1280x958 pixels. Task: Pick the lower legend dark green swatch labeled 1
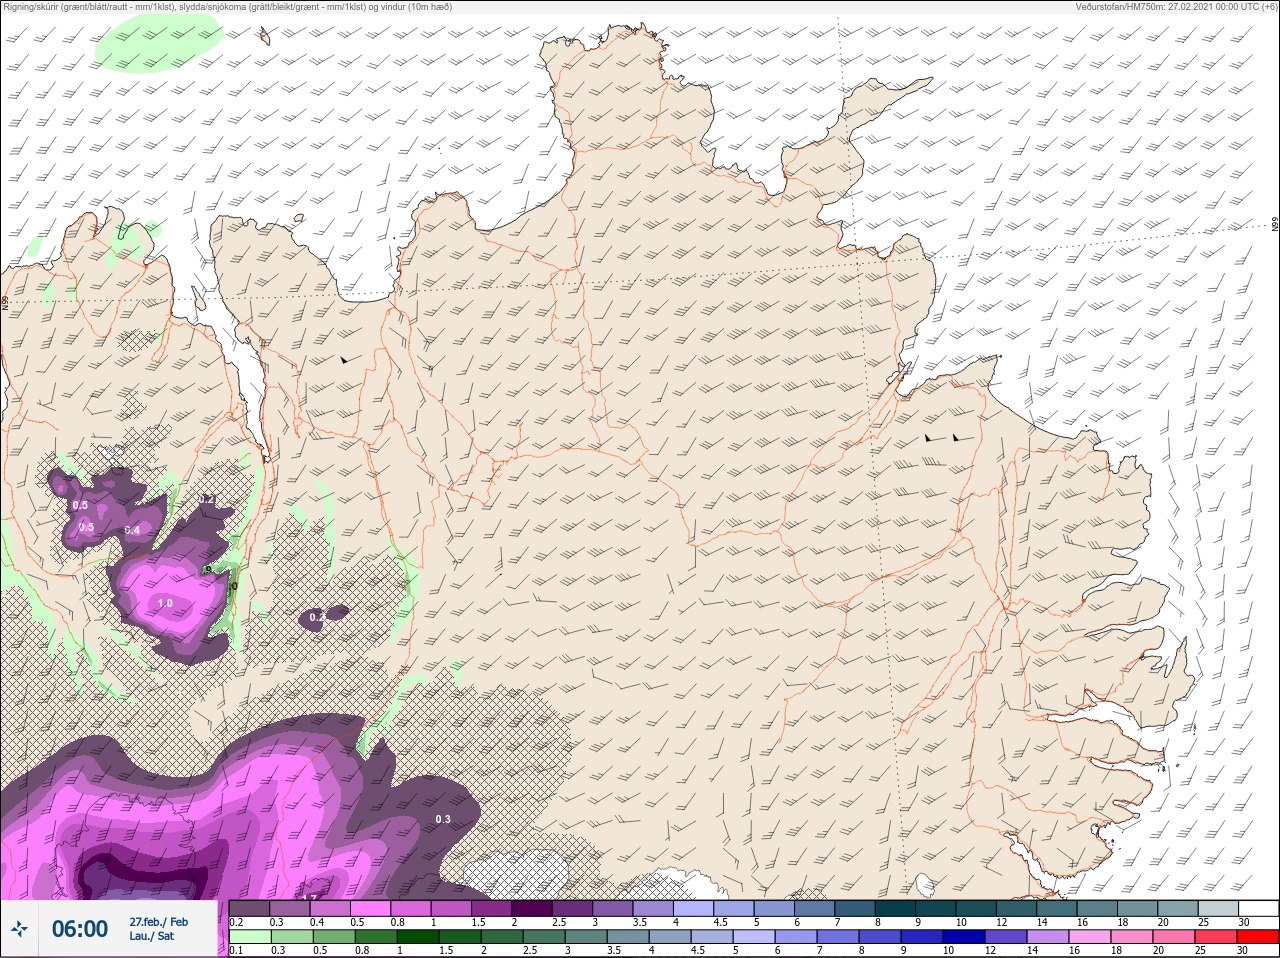[x=416, y=937]
